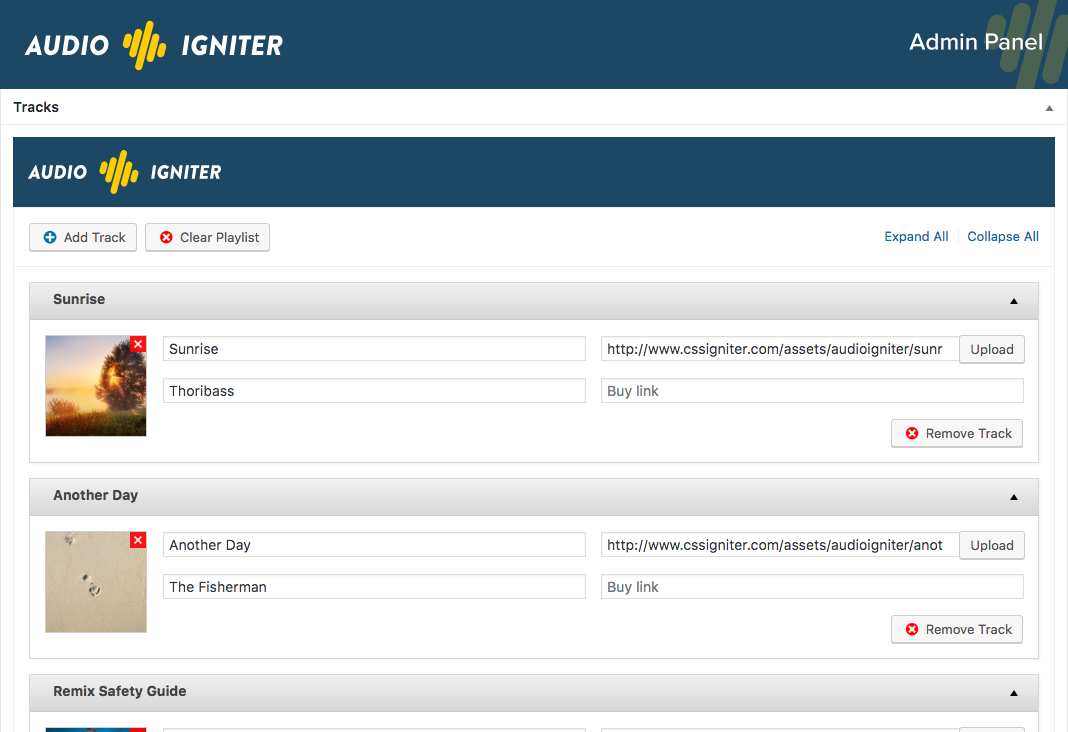This screenshot has width=1068, height=732.
Task: Focus the Sunrise title input field
Action: 374,349
